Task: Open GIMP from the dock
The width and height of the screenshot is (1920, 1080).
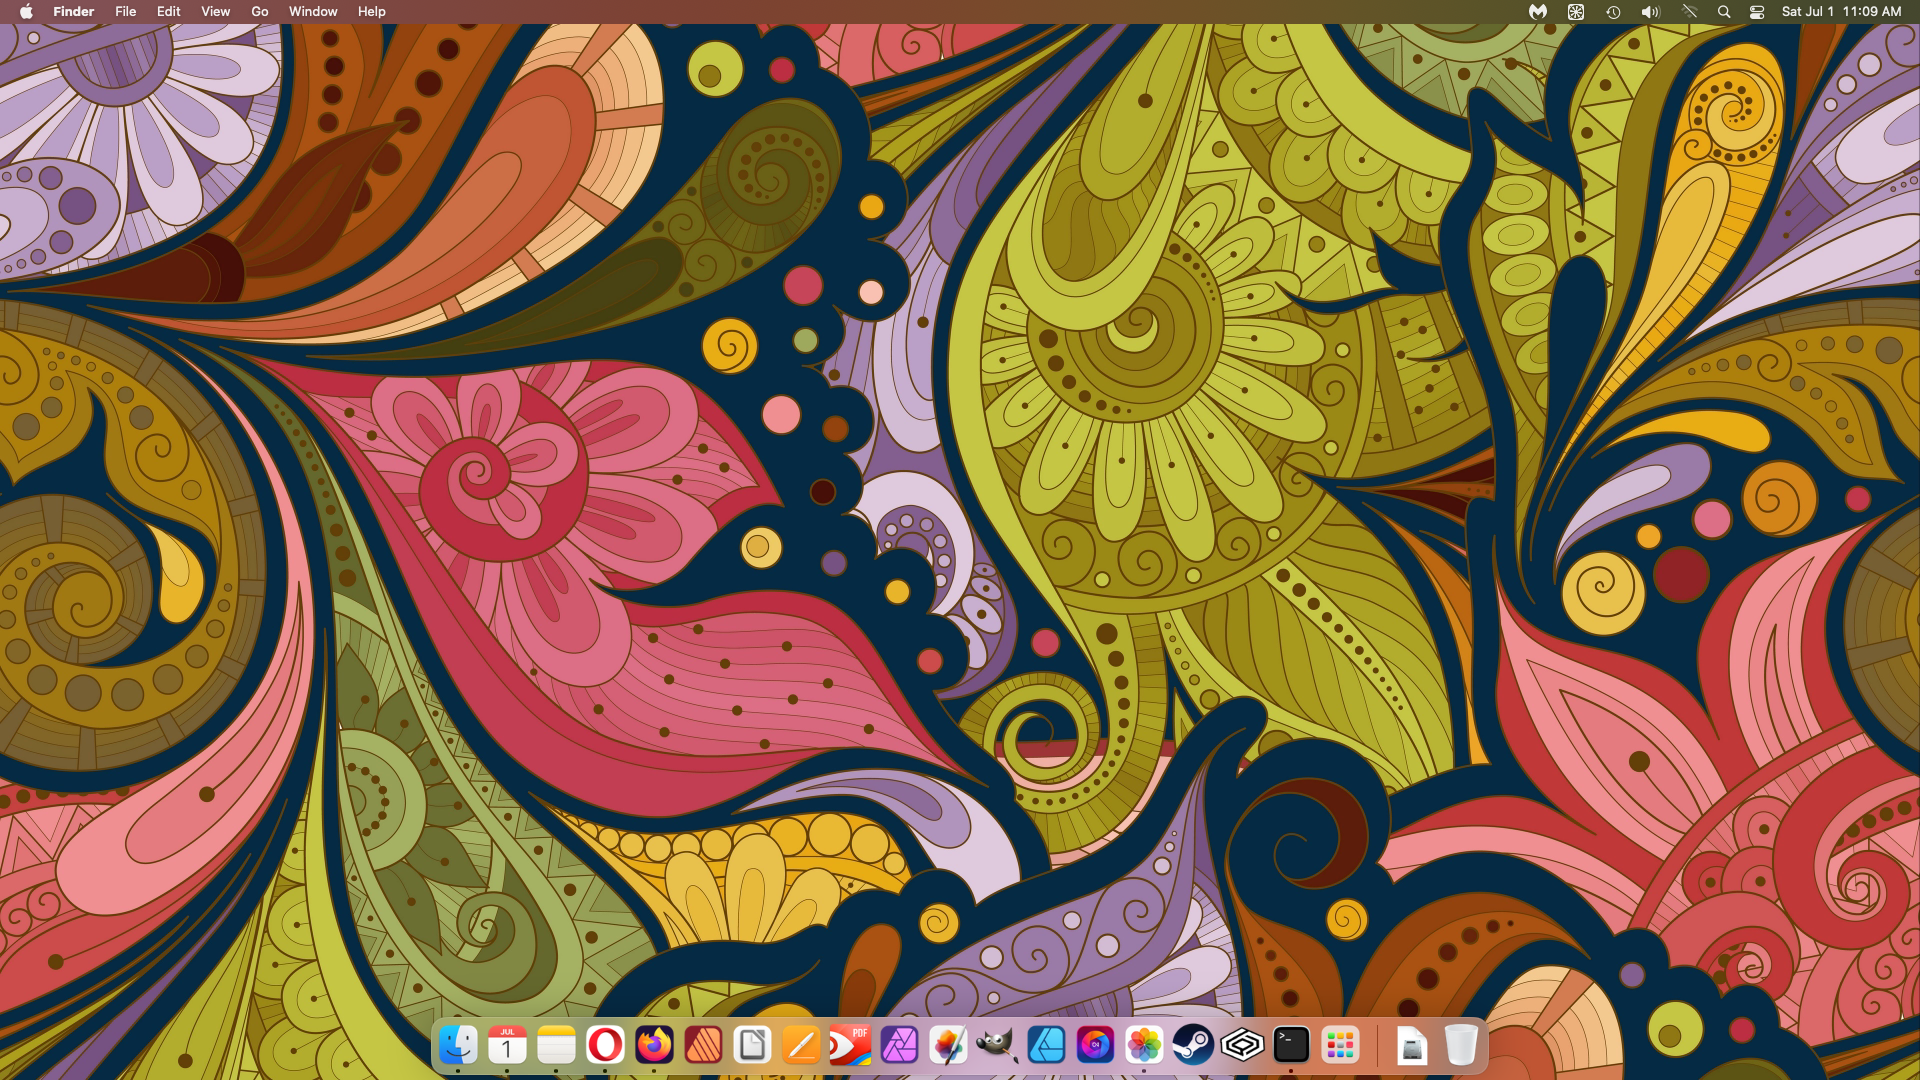Action: 997,1046
